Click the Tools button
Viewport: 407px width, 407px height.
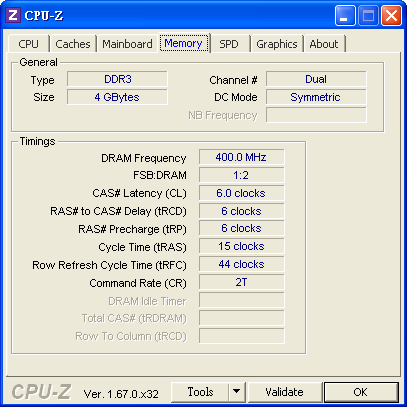[200, 391]
